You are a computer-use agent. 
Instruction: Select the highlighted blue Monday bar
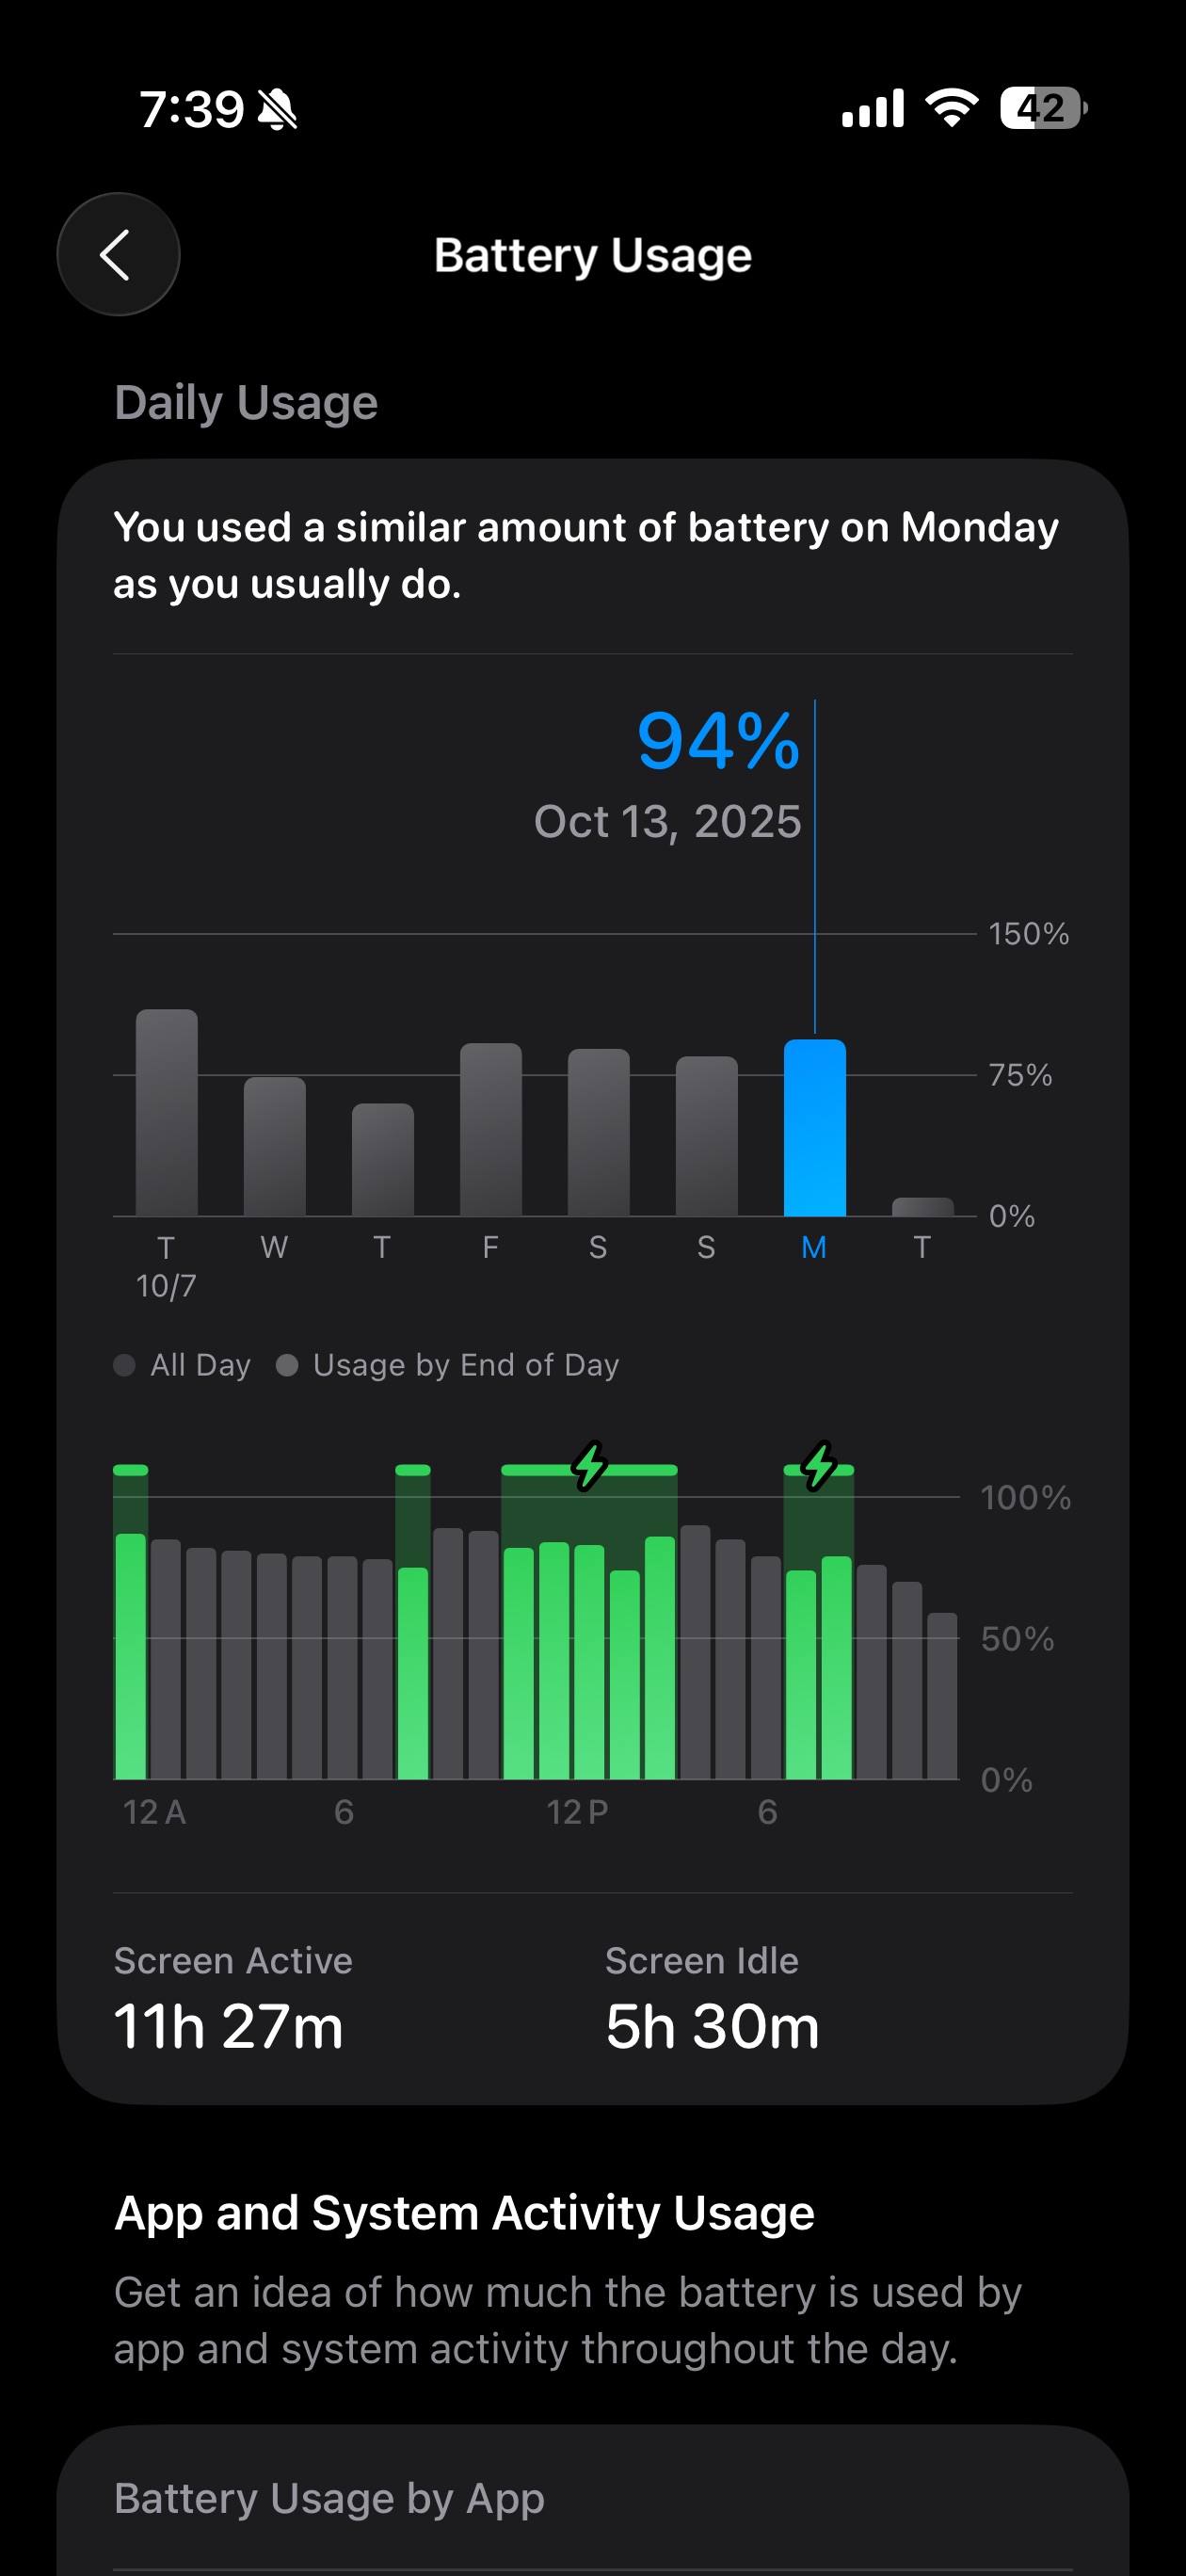point(814,1128)
